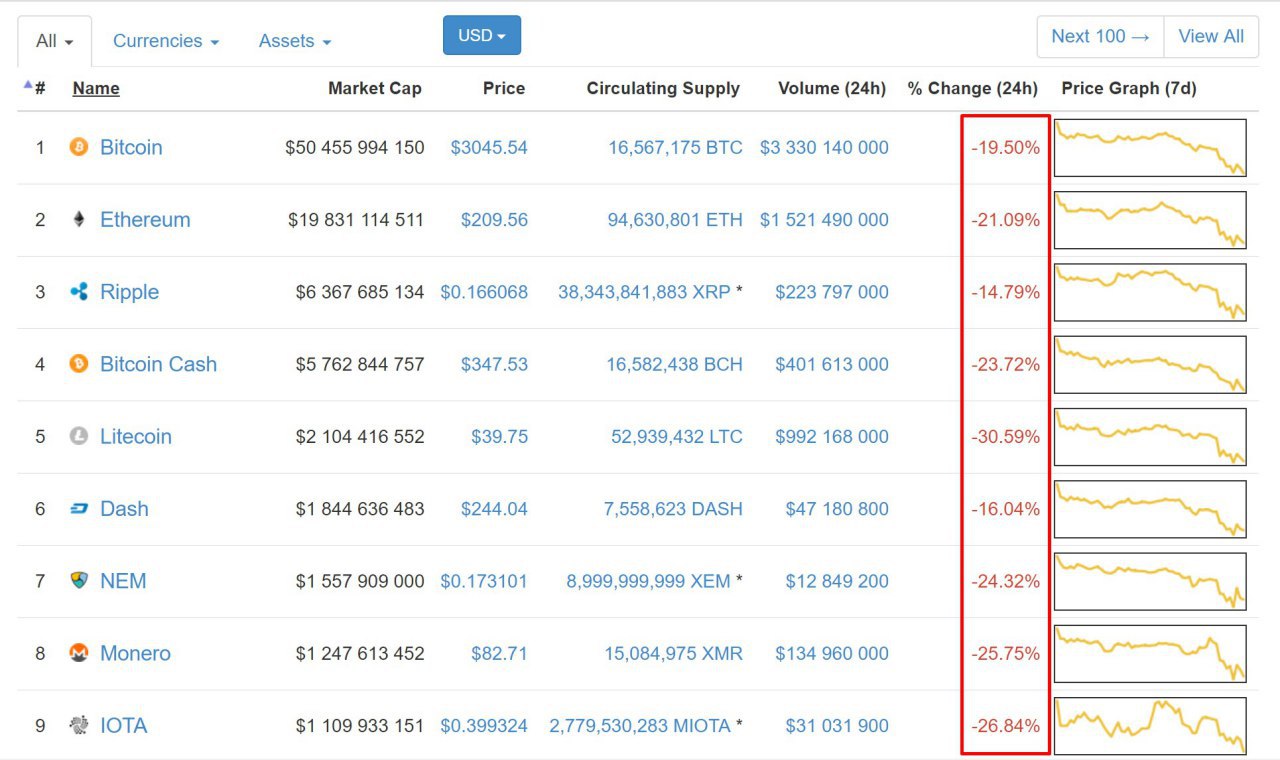This screenshot has height=760, width=1280.
Task: Open the IOTA name link
Action: 124,725
